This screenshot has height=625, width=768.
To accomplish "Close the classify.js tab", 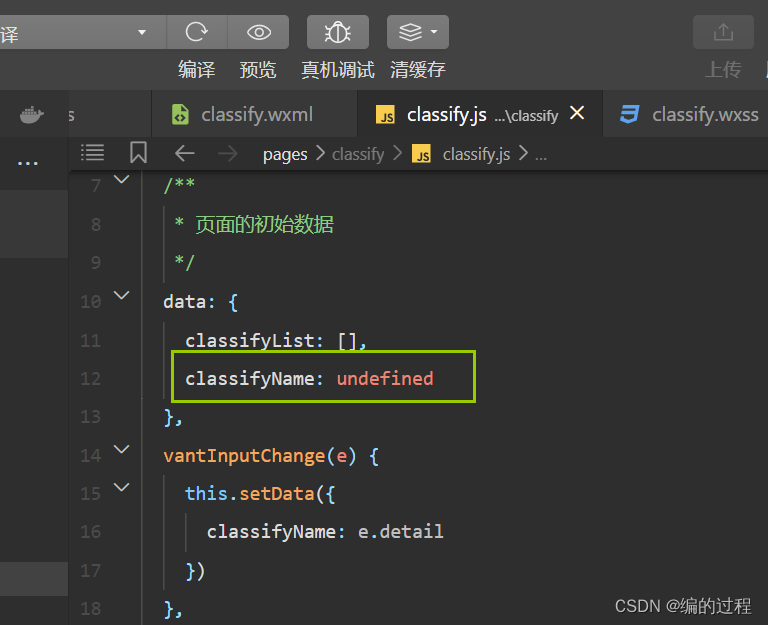I will [x=577, y=113].
